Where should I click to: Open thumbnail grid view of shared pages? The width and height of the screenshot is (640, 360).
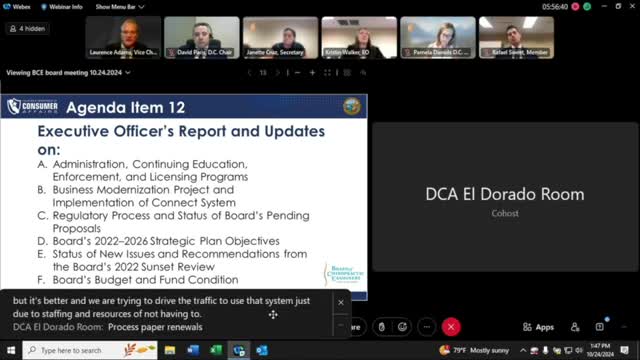point(347,73)
